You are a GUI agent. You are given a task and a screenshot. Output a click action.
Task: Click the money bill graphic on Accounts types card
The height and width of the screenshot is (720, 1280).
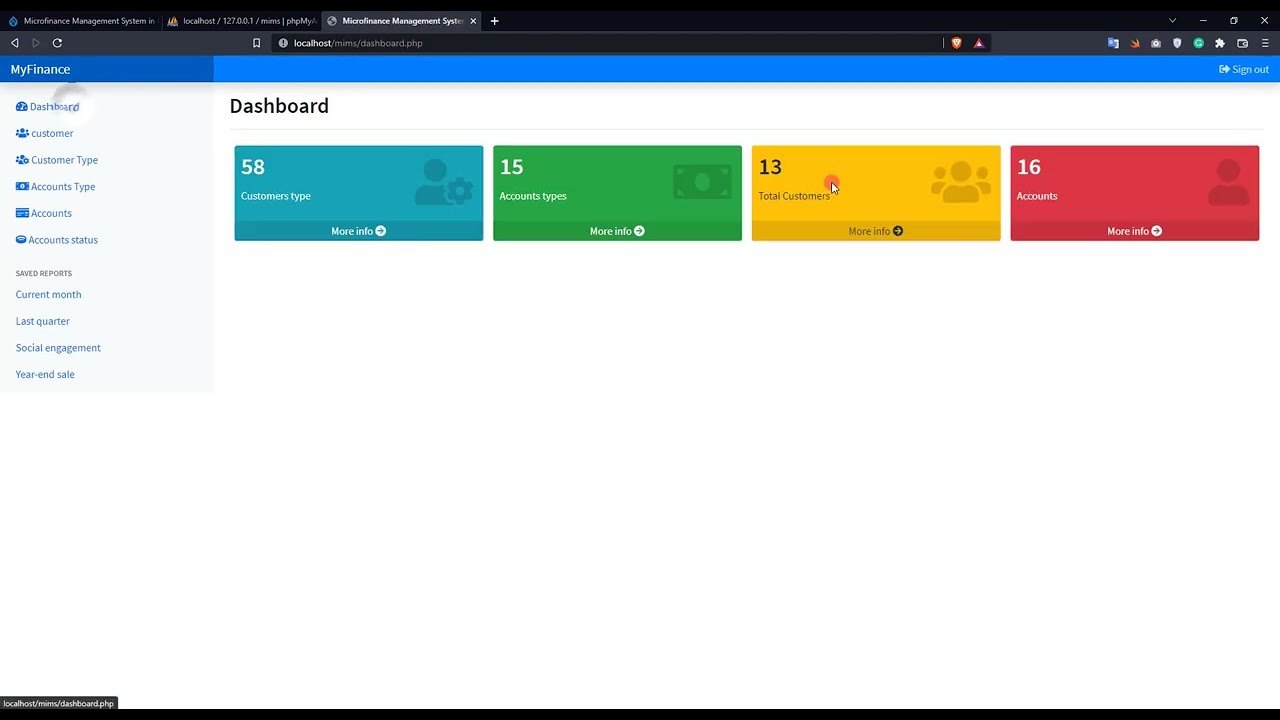pyautogui.click(x=702, y=183)
